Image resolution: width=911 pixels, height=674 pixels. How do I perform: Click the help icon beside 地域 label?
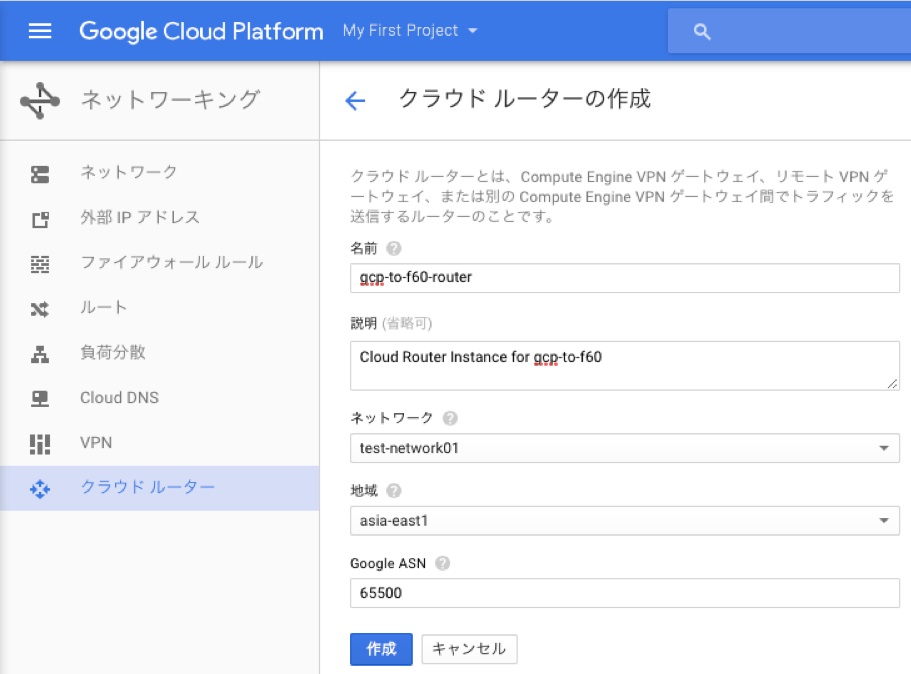pyautogui.click(x=393, y=491)
